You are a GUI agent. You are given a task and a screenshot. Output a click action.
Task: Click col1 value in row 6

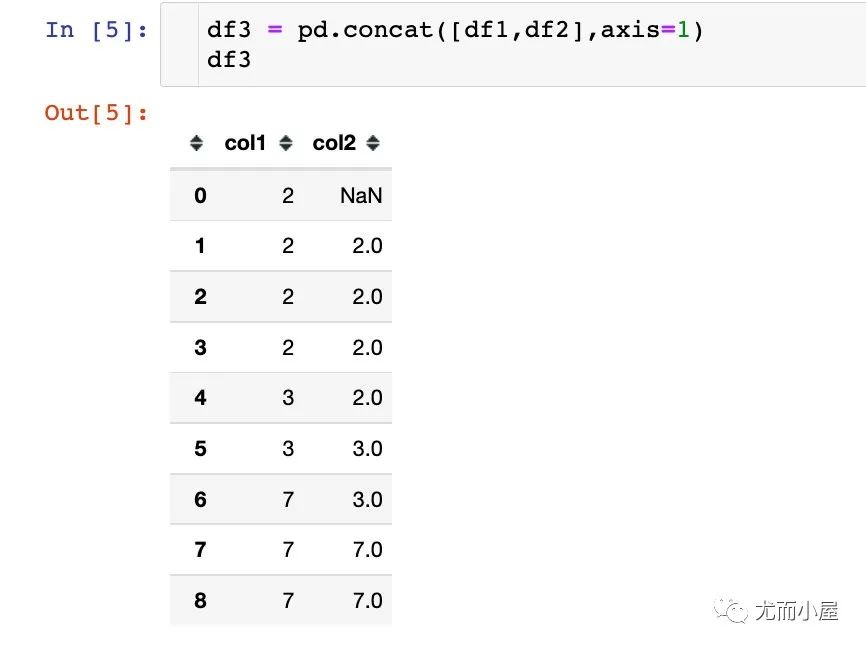pos(288,499)
